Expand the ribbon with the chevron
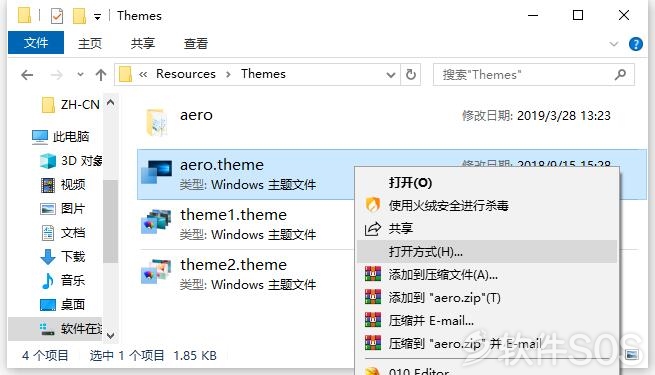Screen dimensions: 655x375 tap(614, 44)
